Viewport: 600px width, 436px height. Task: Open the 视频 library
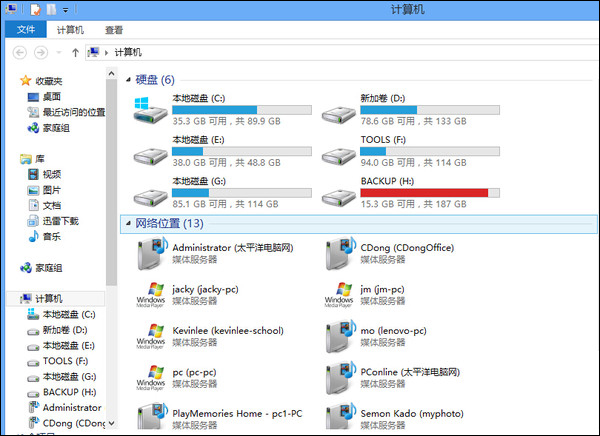pos(44,175)
